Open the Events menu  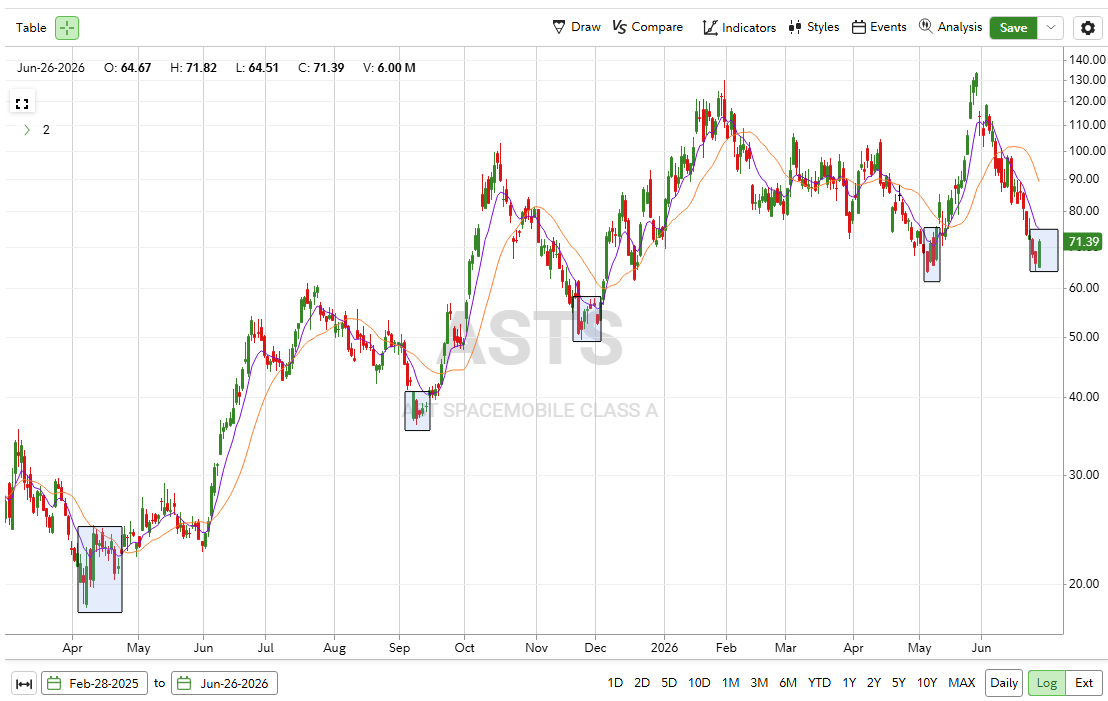tap(879, 27)
